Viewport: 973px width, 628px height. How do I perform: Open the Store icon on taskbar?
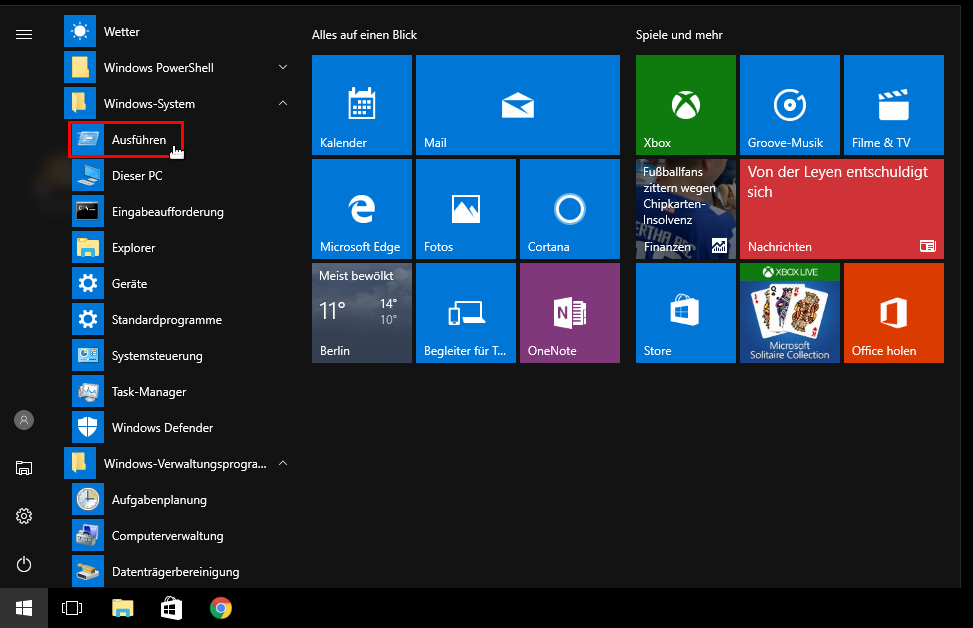coord(171,608)
